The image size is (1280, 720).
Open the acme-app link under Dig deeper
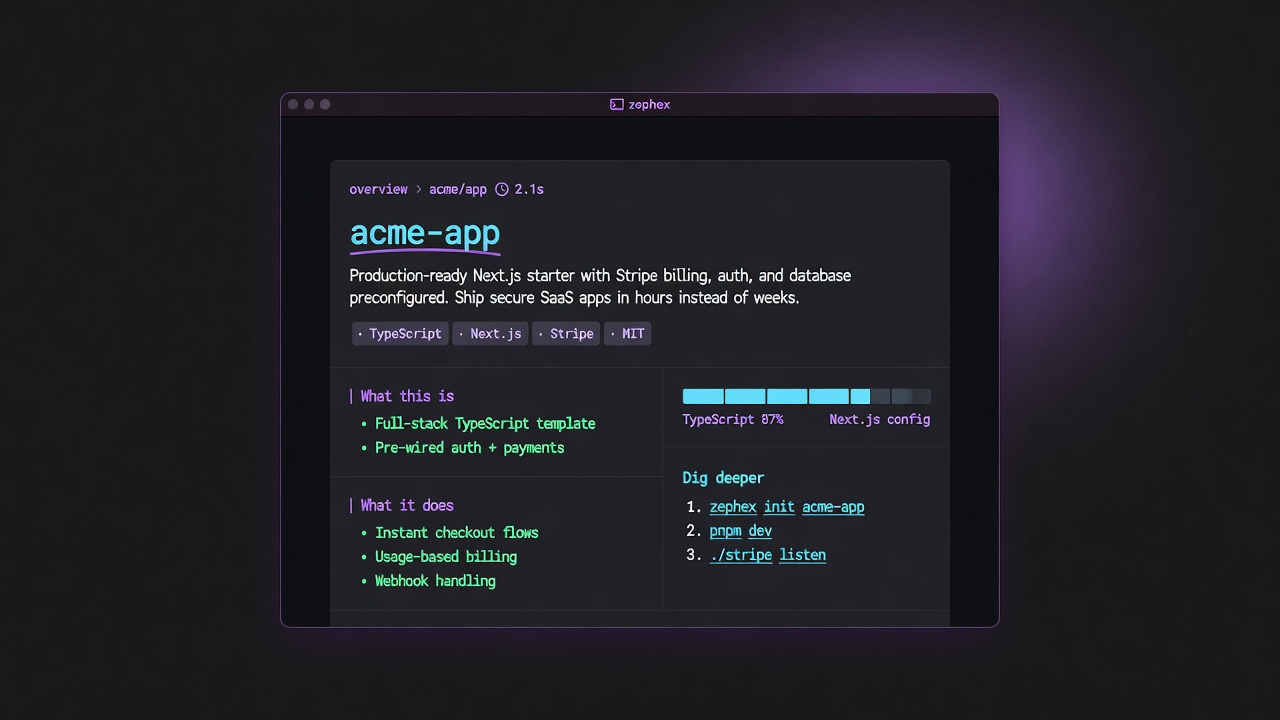coord(833,507)
